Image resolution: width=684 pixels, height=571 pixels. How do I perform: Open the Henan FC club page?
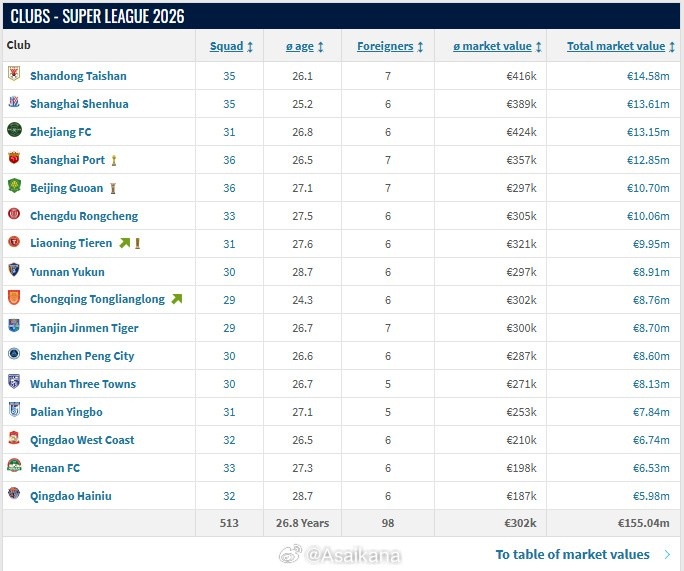tap(55, 468)
